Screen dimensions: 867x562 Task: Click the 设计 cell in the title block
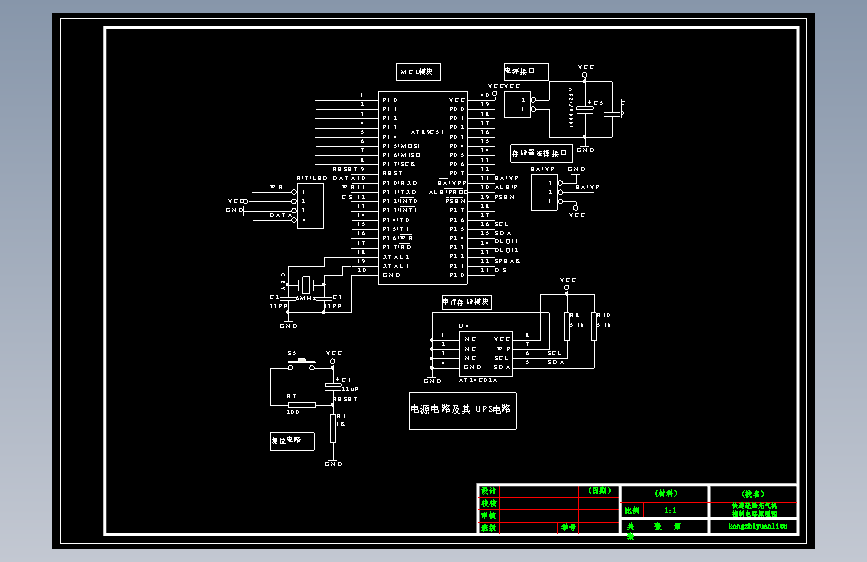(488, 491)
